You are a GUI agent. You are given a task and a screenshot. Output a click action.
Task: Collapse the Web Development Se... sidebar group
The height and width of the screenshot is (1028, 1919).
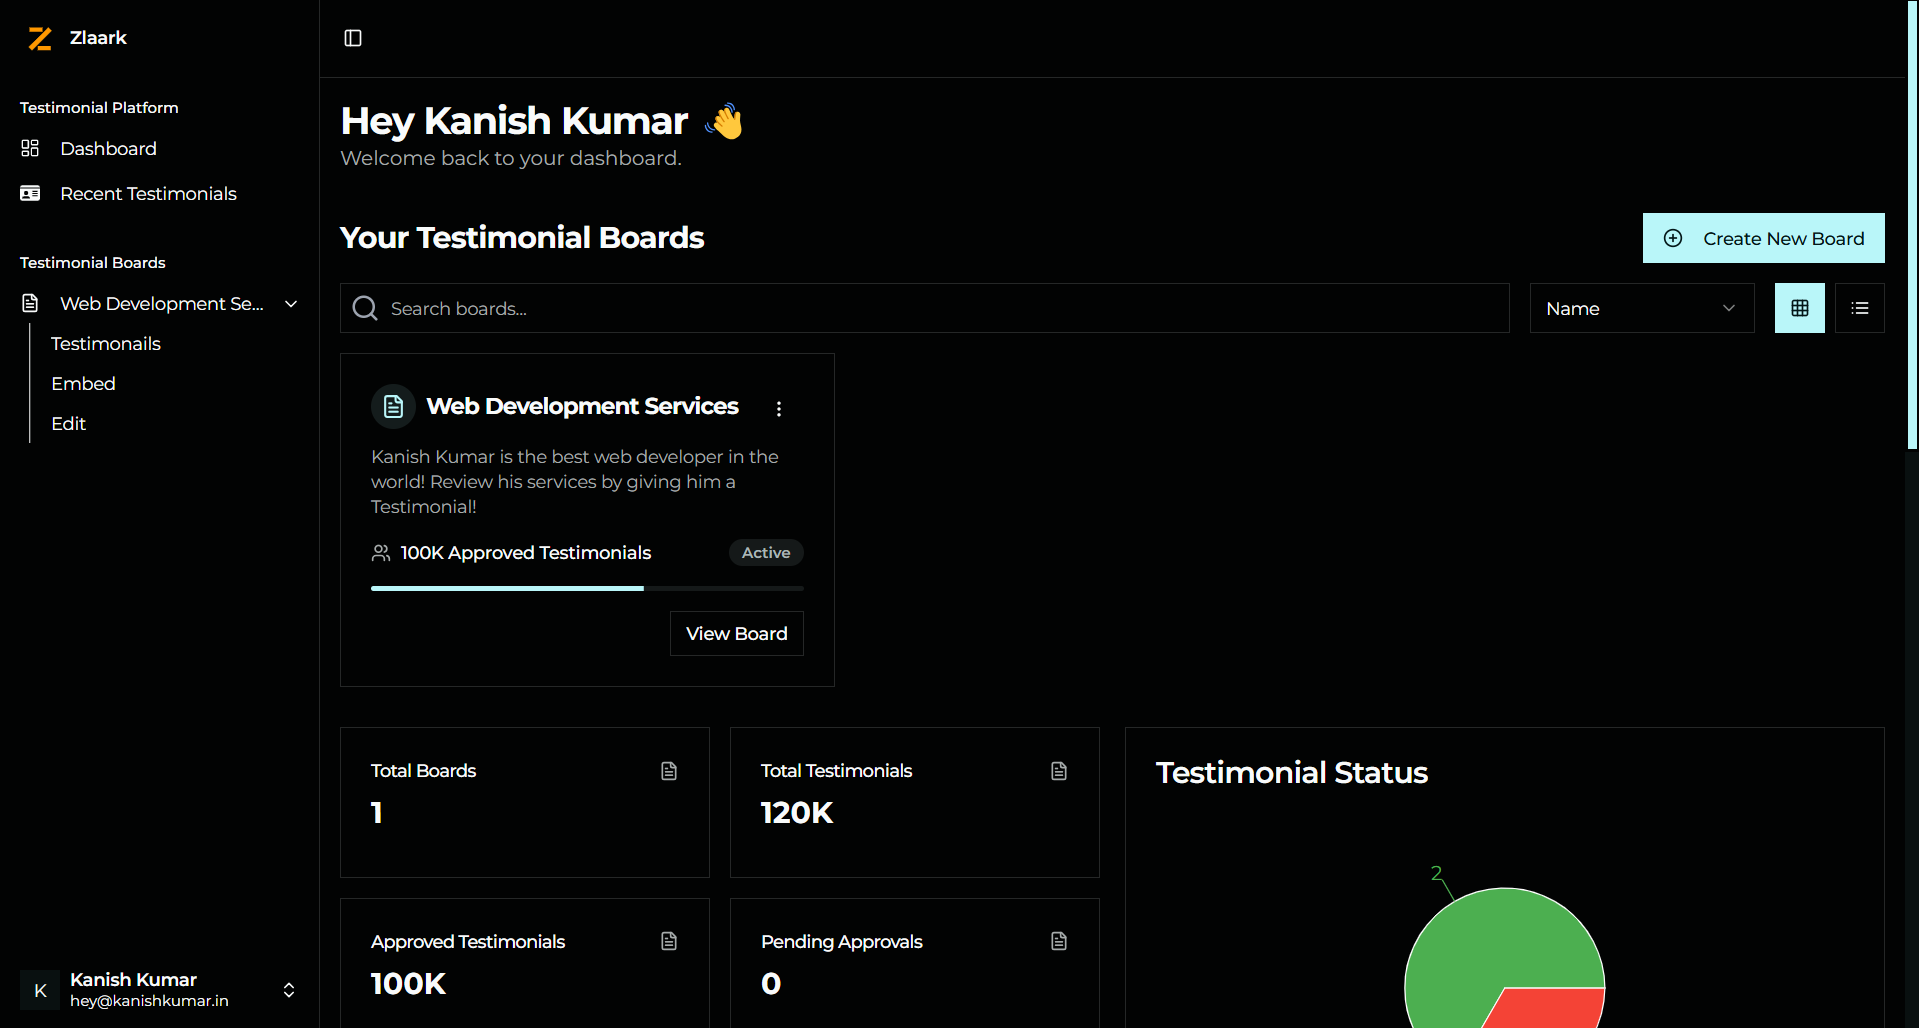point(291,304)
